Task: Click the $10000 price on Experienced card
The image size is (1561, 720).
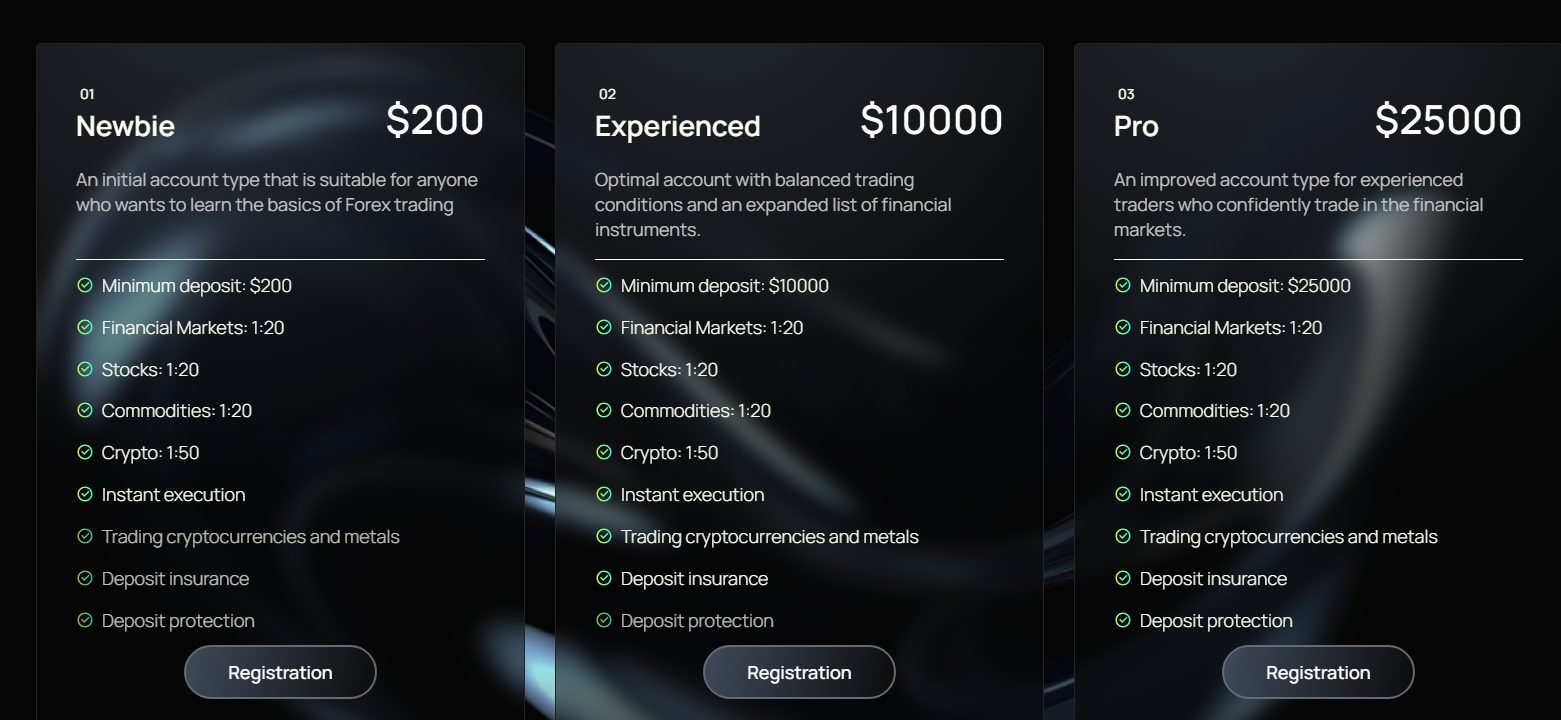Action: coord(932,120)
